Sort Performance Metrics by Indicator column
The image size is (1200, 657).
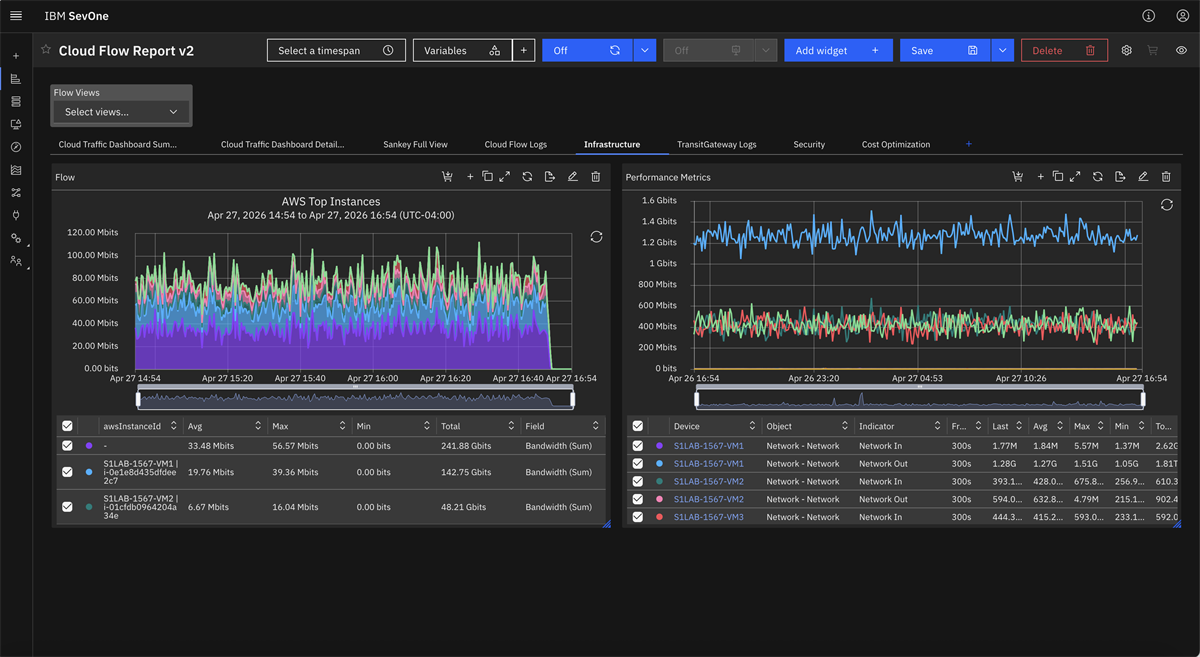pos(937,426)
